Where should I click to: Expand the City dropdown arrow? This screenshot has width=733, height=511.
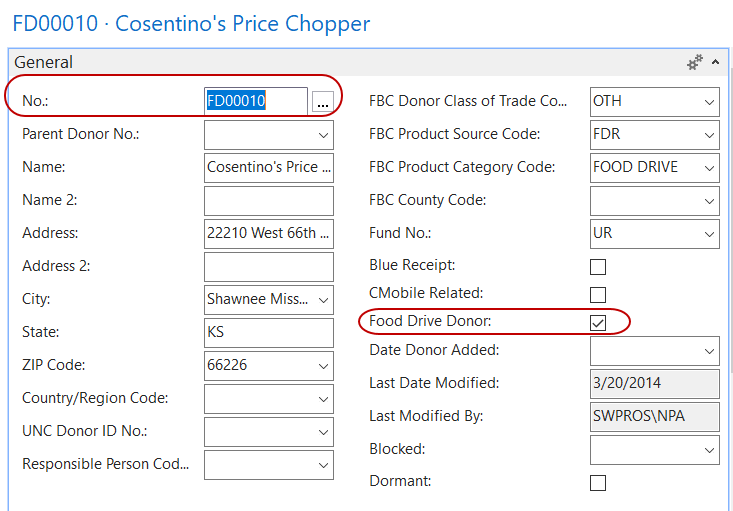coord(323,299)
